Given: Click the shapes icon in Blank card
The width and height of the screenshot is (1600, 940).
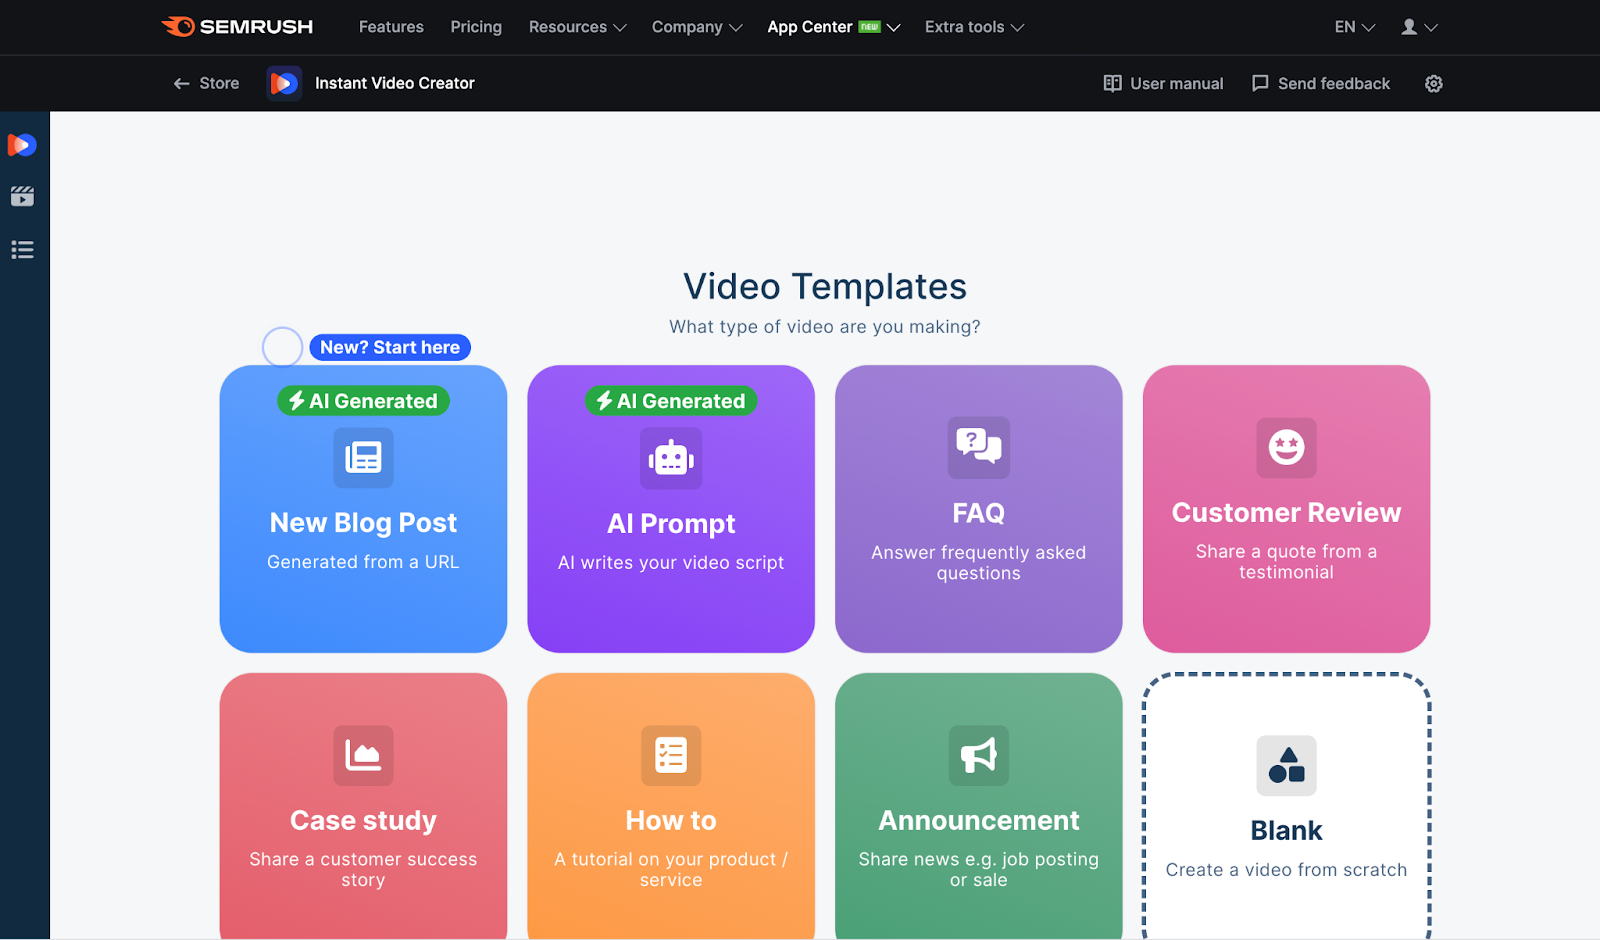Looking at the screenshot, I should [1286, 766].
